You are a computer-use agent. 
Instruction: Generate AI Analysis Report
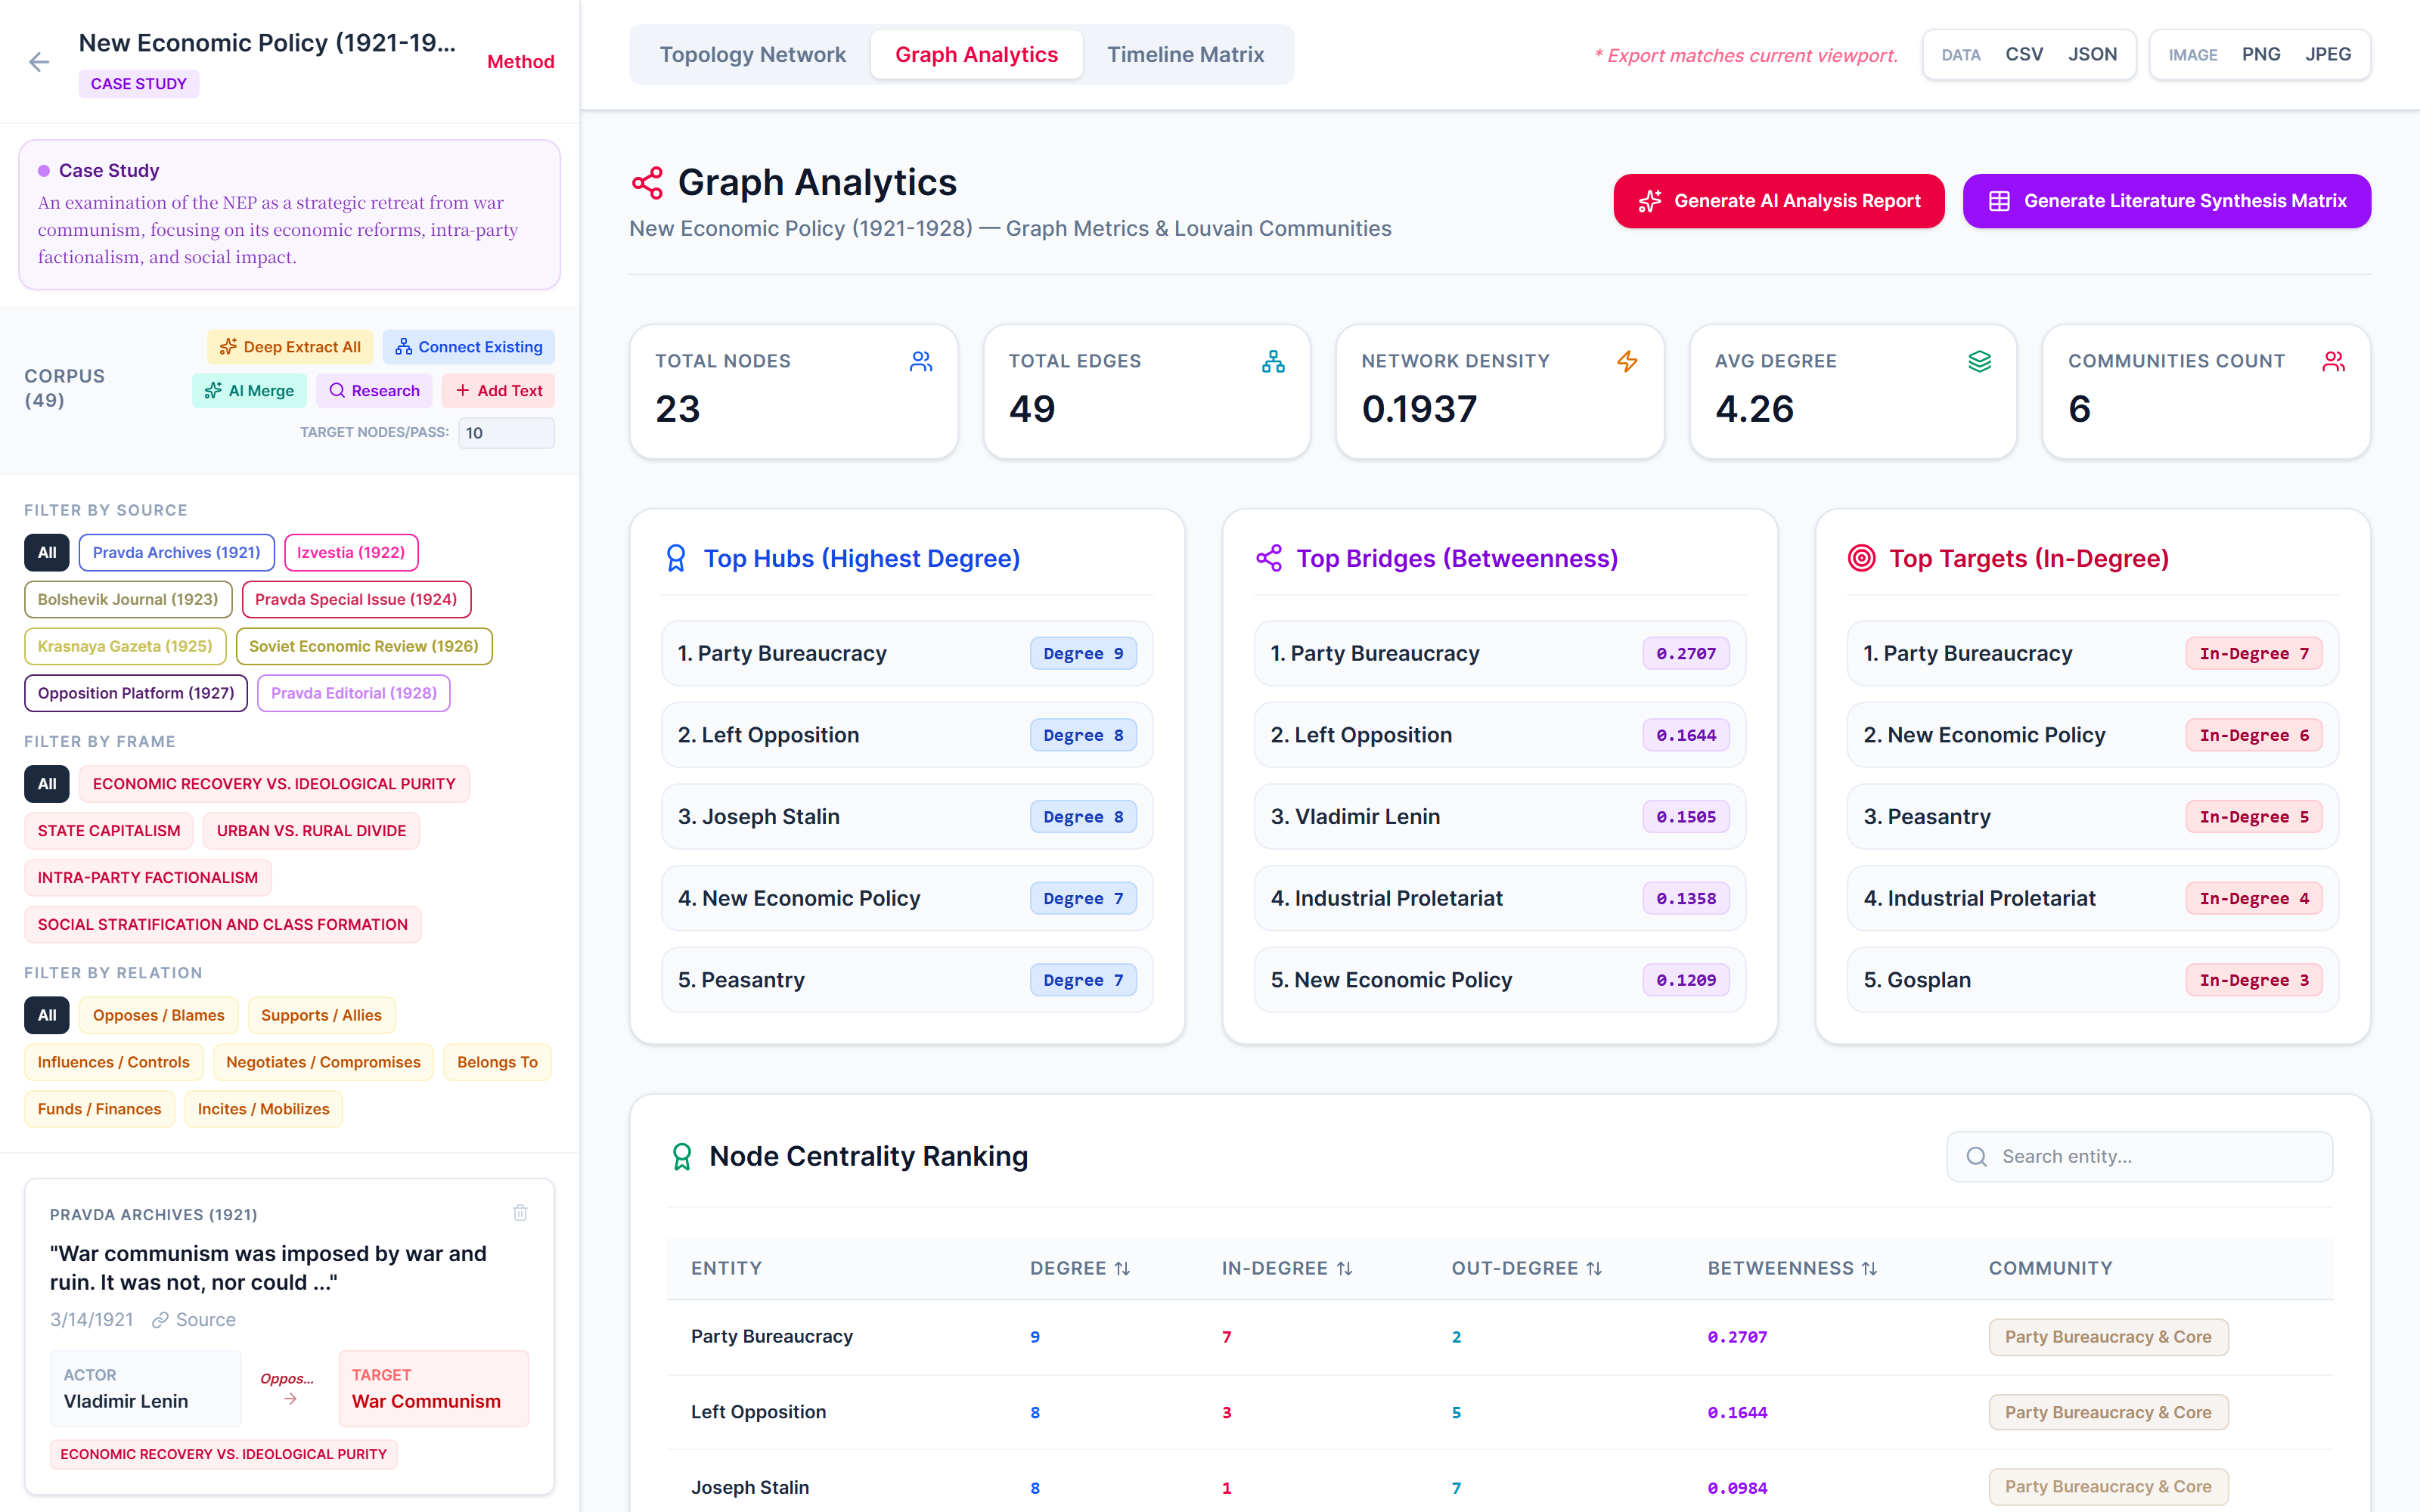[x=1779, y=201]
